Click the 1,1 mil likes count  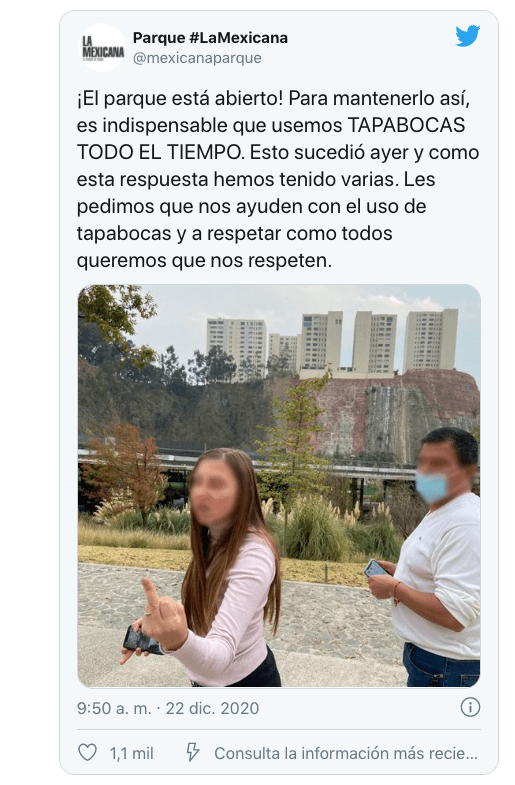click(x=131, y=753)
